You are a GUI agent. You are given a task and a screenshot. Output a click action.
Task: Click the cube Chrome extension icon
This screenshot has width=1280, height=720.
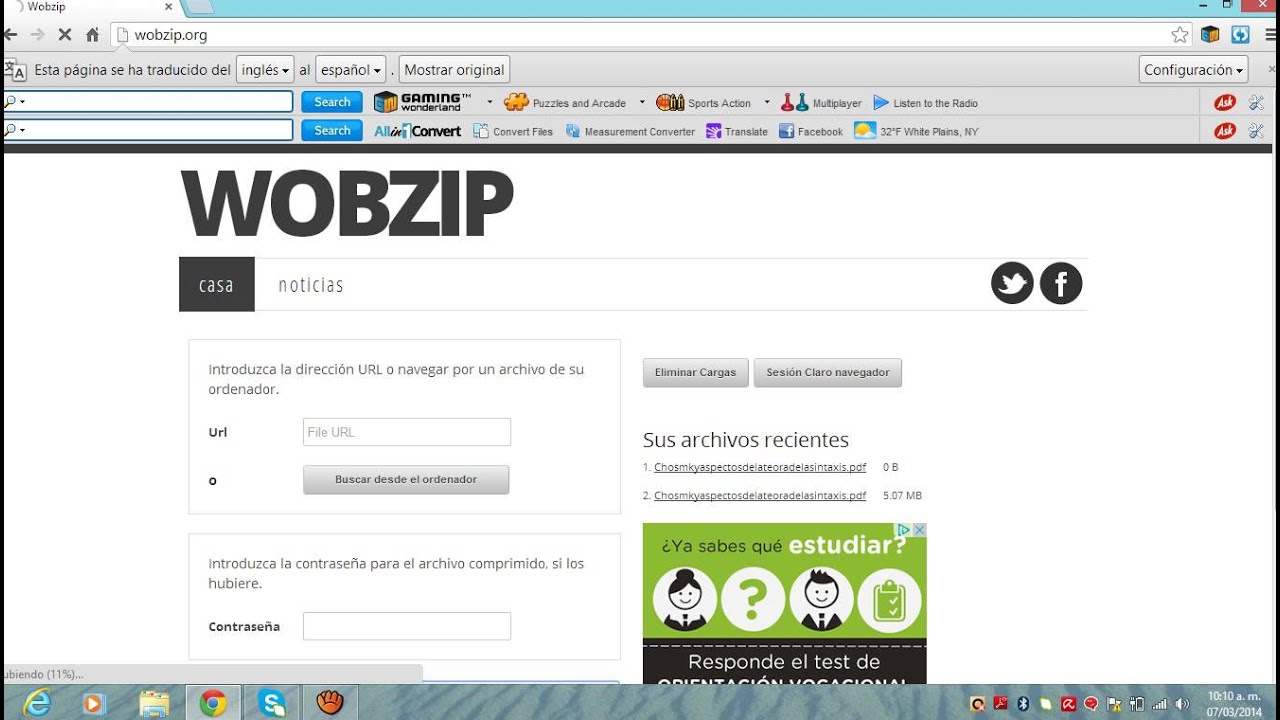click(x=1210, y=35)
